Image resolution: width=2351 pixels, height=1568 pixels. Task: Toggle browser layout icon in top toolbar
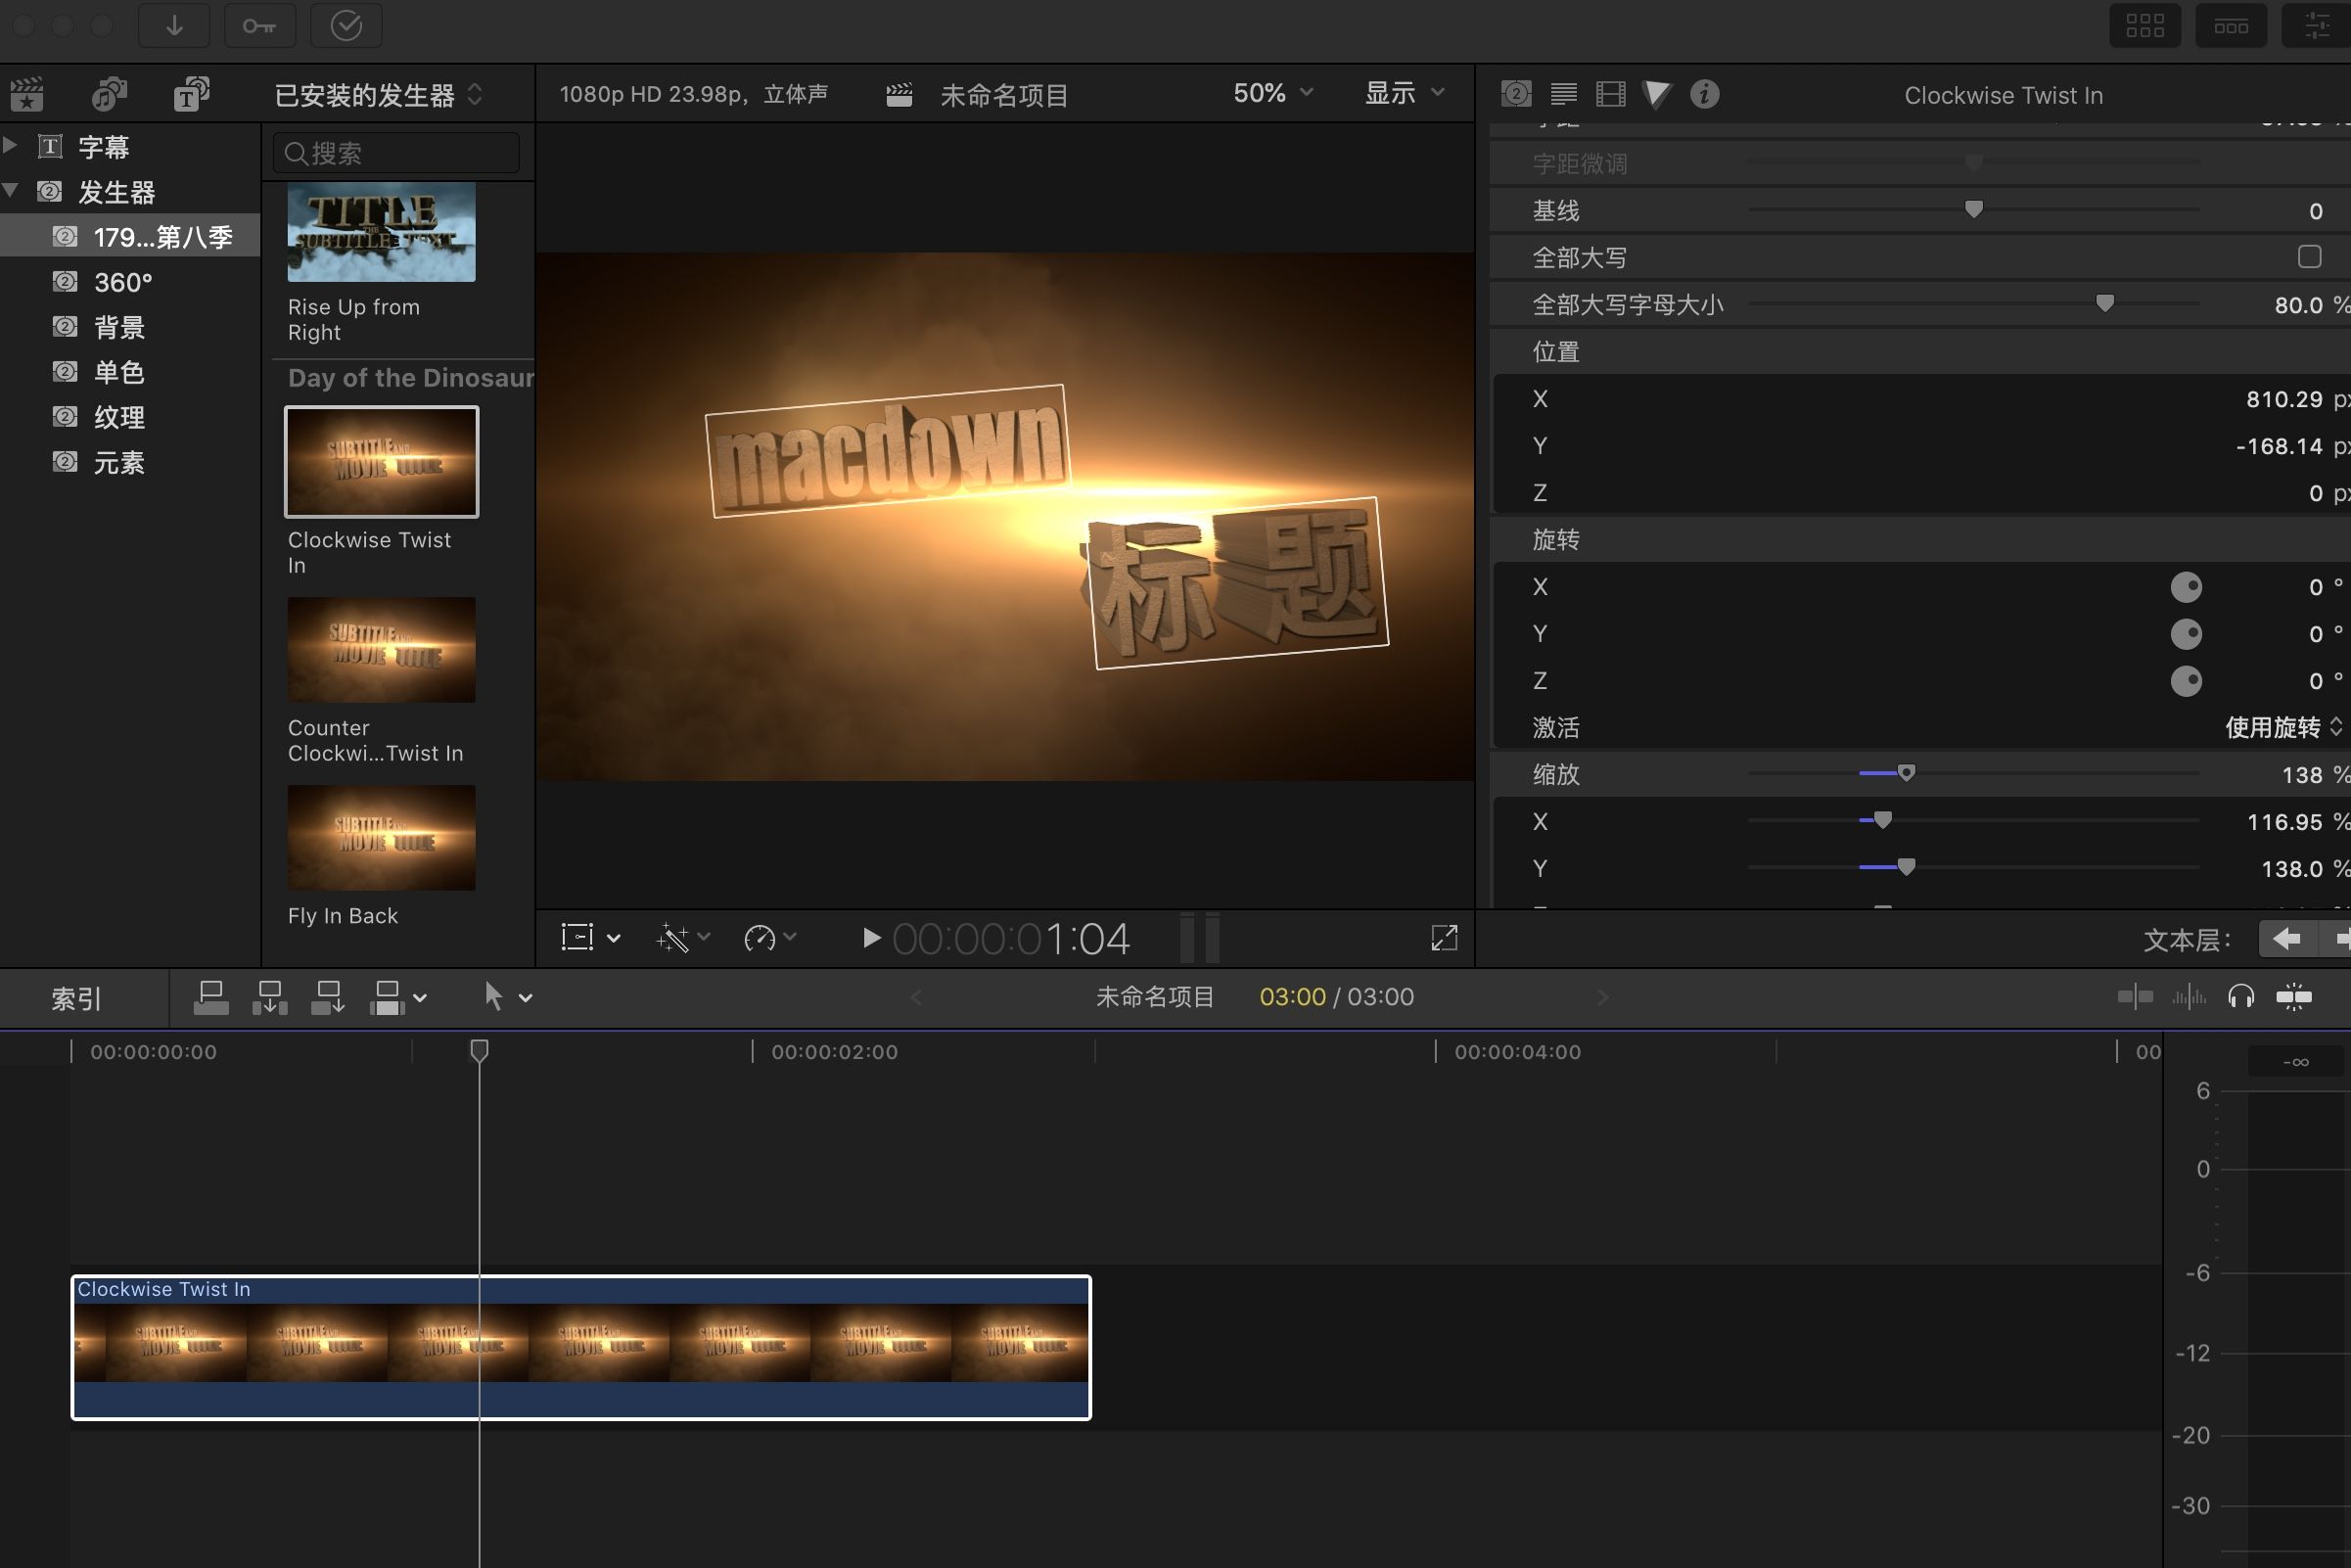(2145, 25)
